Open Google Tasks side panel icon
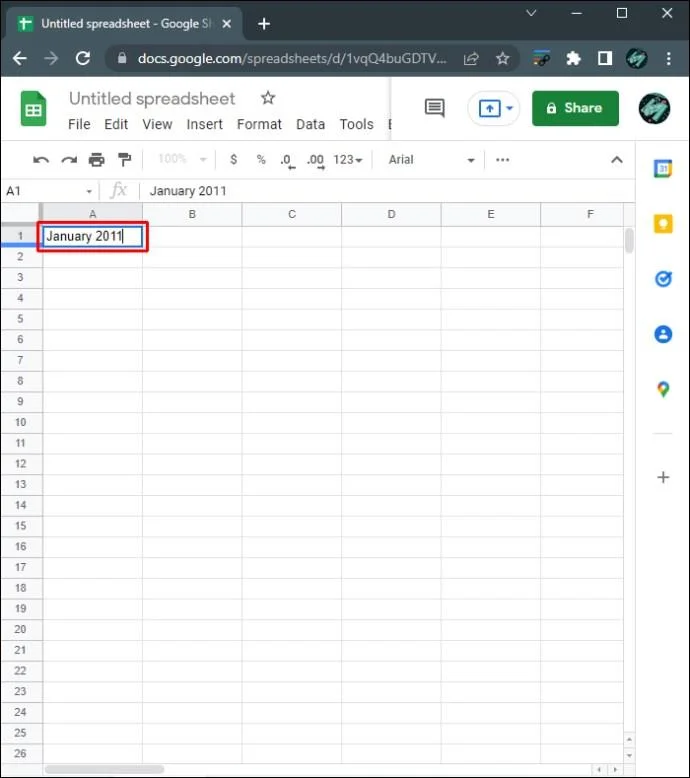 (x=663, y=279)
